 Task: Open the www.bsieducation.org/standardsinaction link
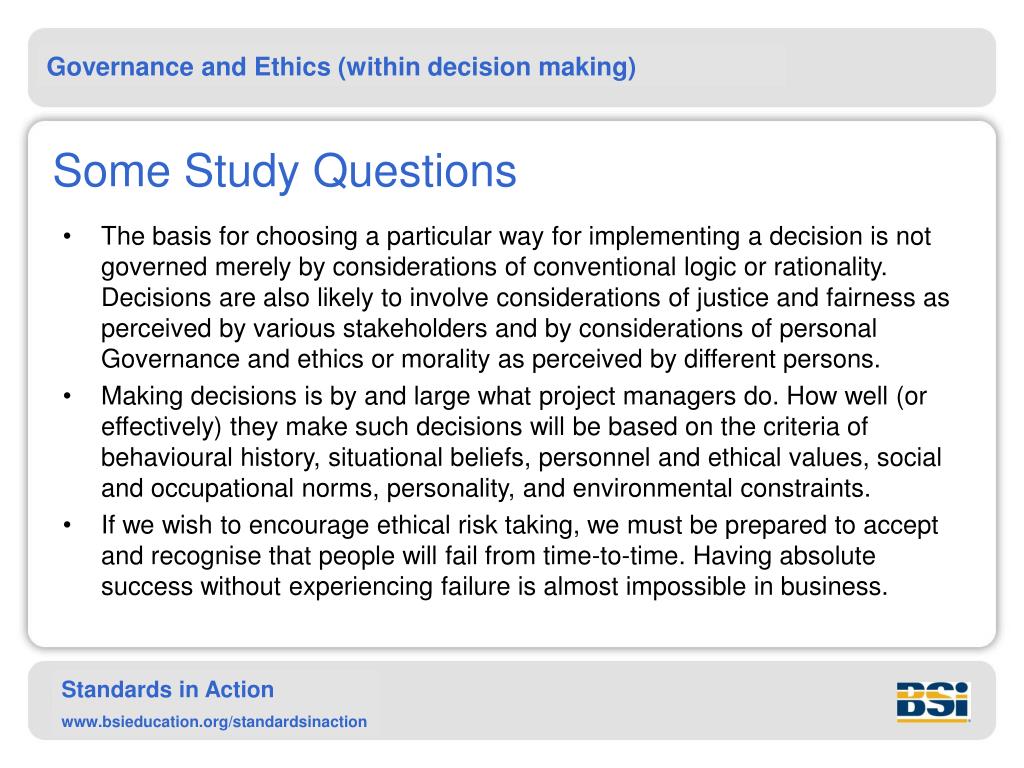[x=214, y=722]
